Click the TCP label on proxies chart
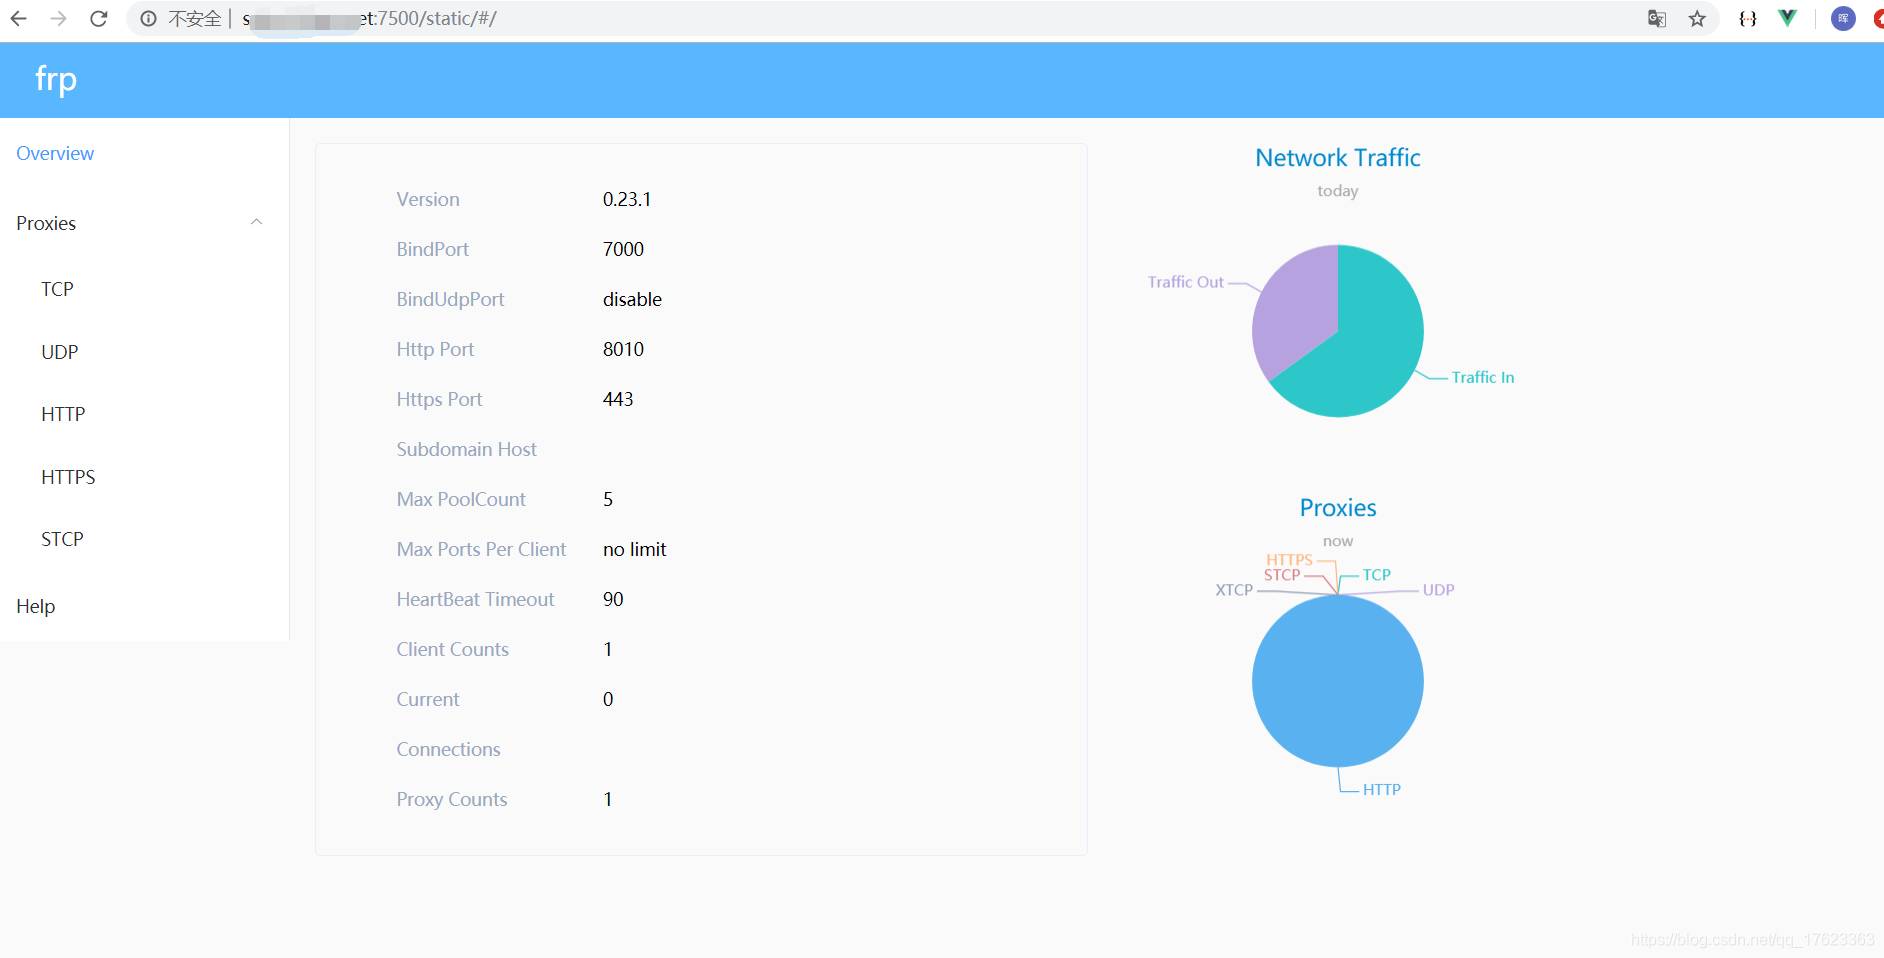 pos(1377,575)
